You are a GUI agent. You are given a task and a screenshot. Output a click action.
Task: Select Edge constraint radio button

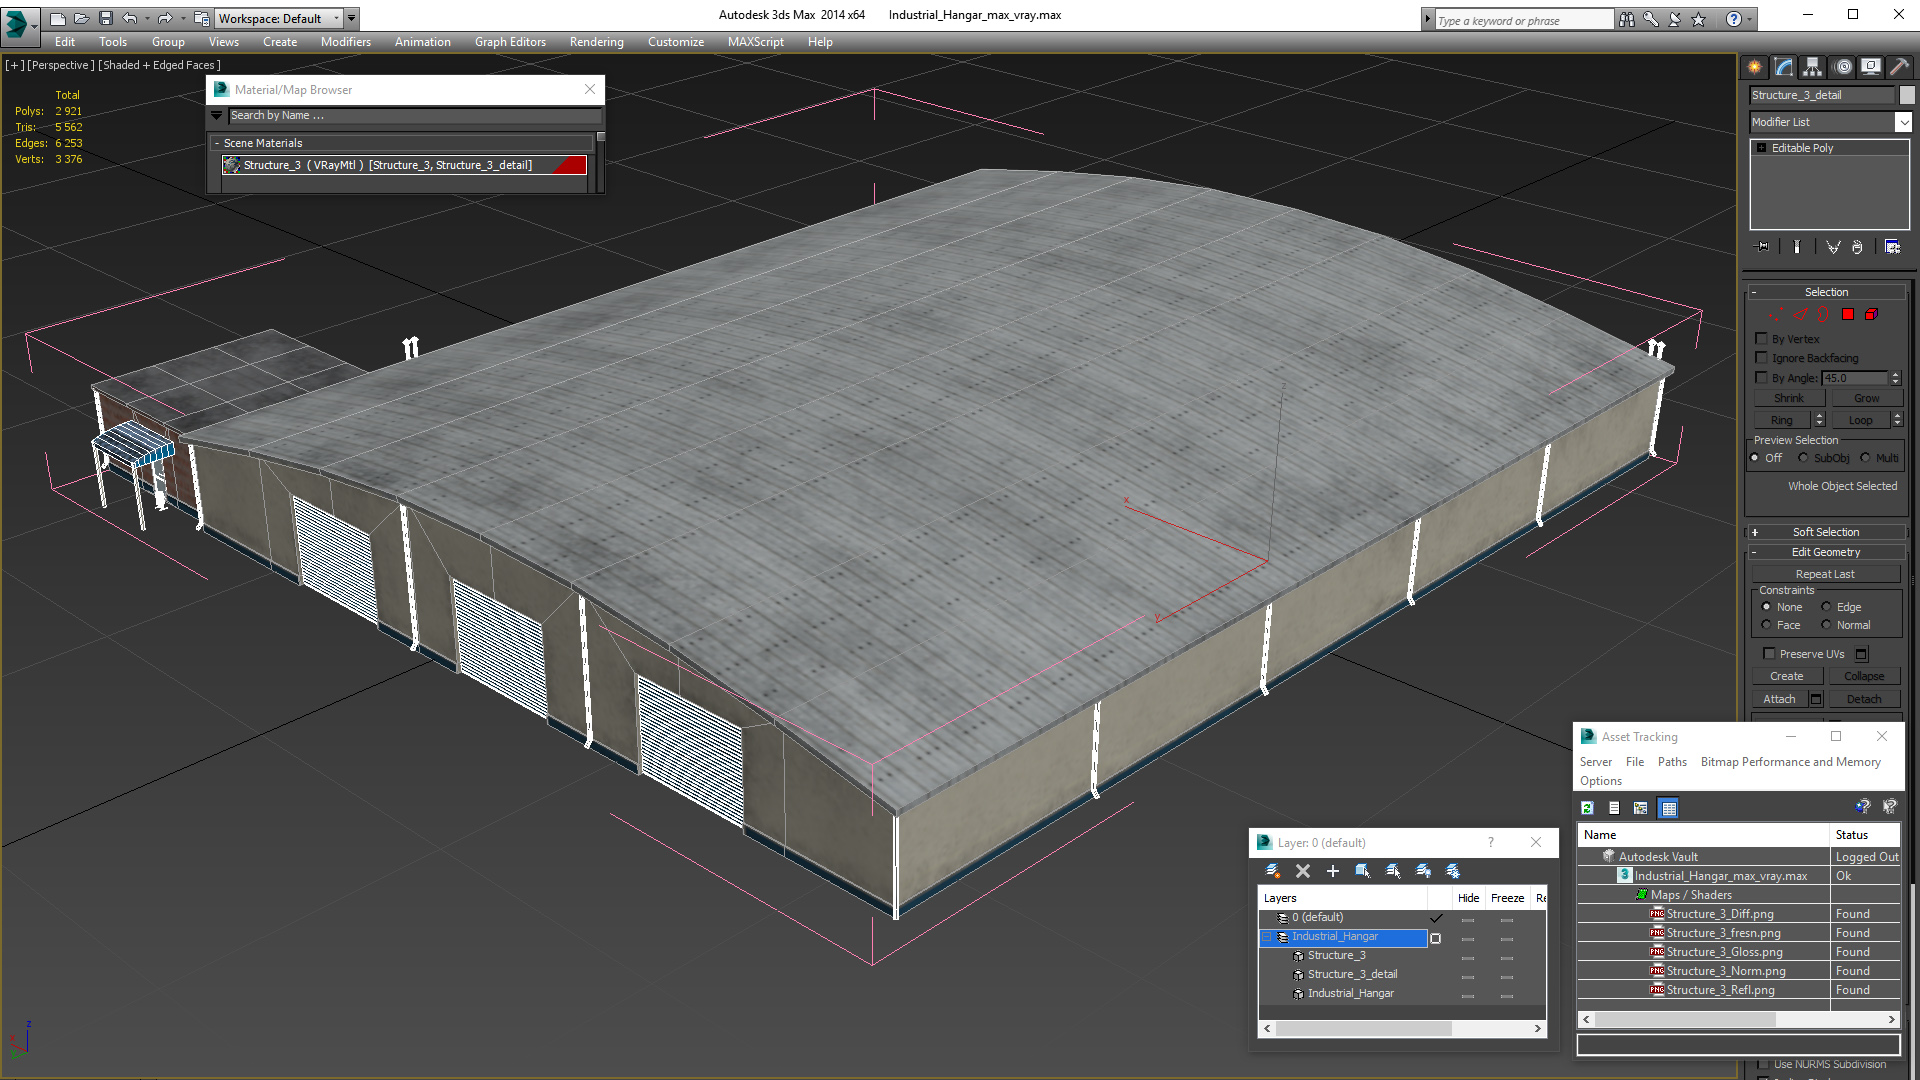1826,607
